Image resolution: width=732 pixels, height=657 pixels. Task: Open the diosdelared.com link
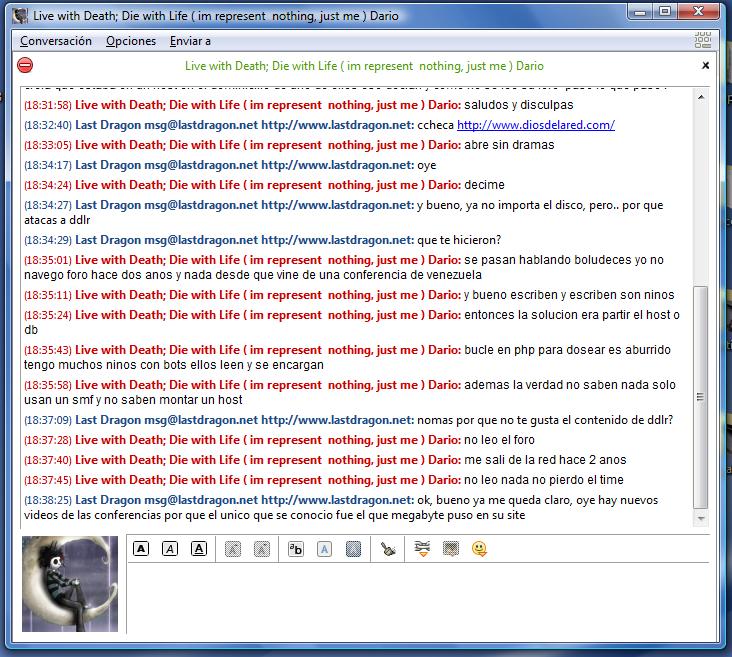tap(535, 125)
